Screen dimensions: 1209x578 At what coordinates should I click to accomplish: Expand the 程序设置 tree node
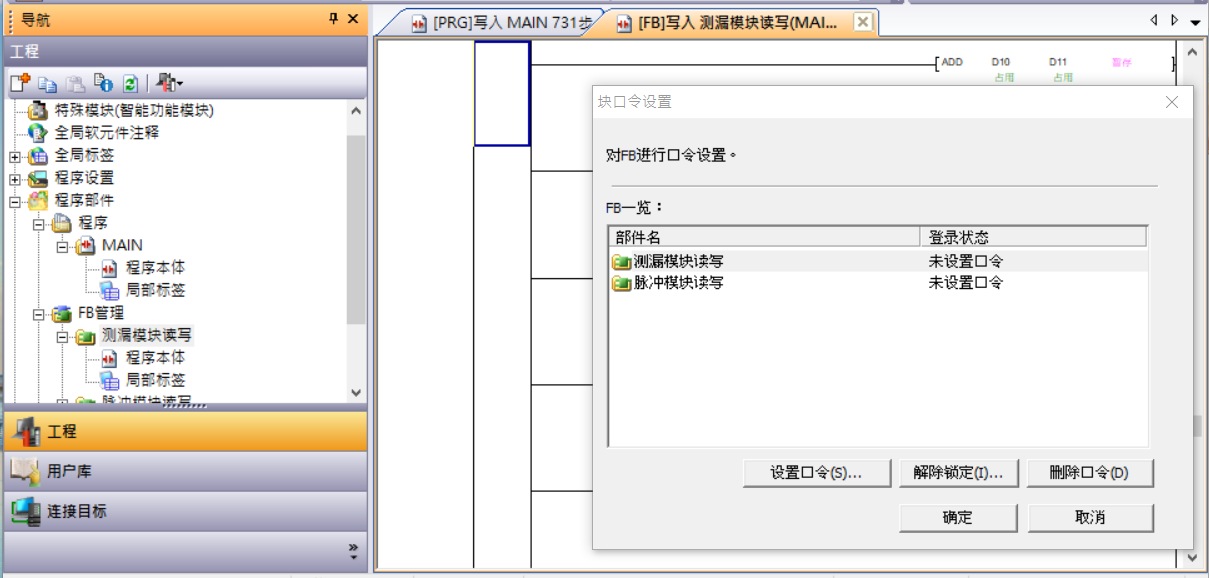15,179
